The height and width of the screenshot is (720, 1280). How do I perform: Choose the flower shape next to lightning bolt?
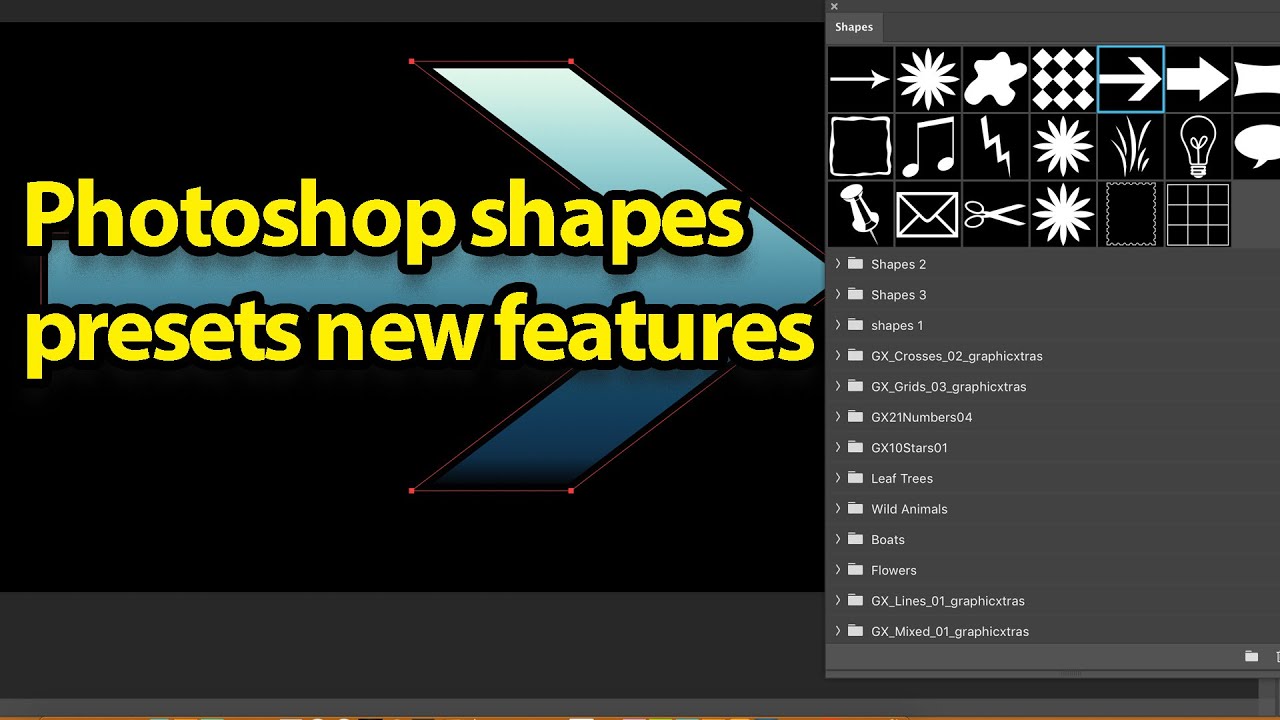click(1063, 146)
